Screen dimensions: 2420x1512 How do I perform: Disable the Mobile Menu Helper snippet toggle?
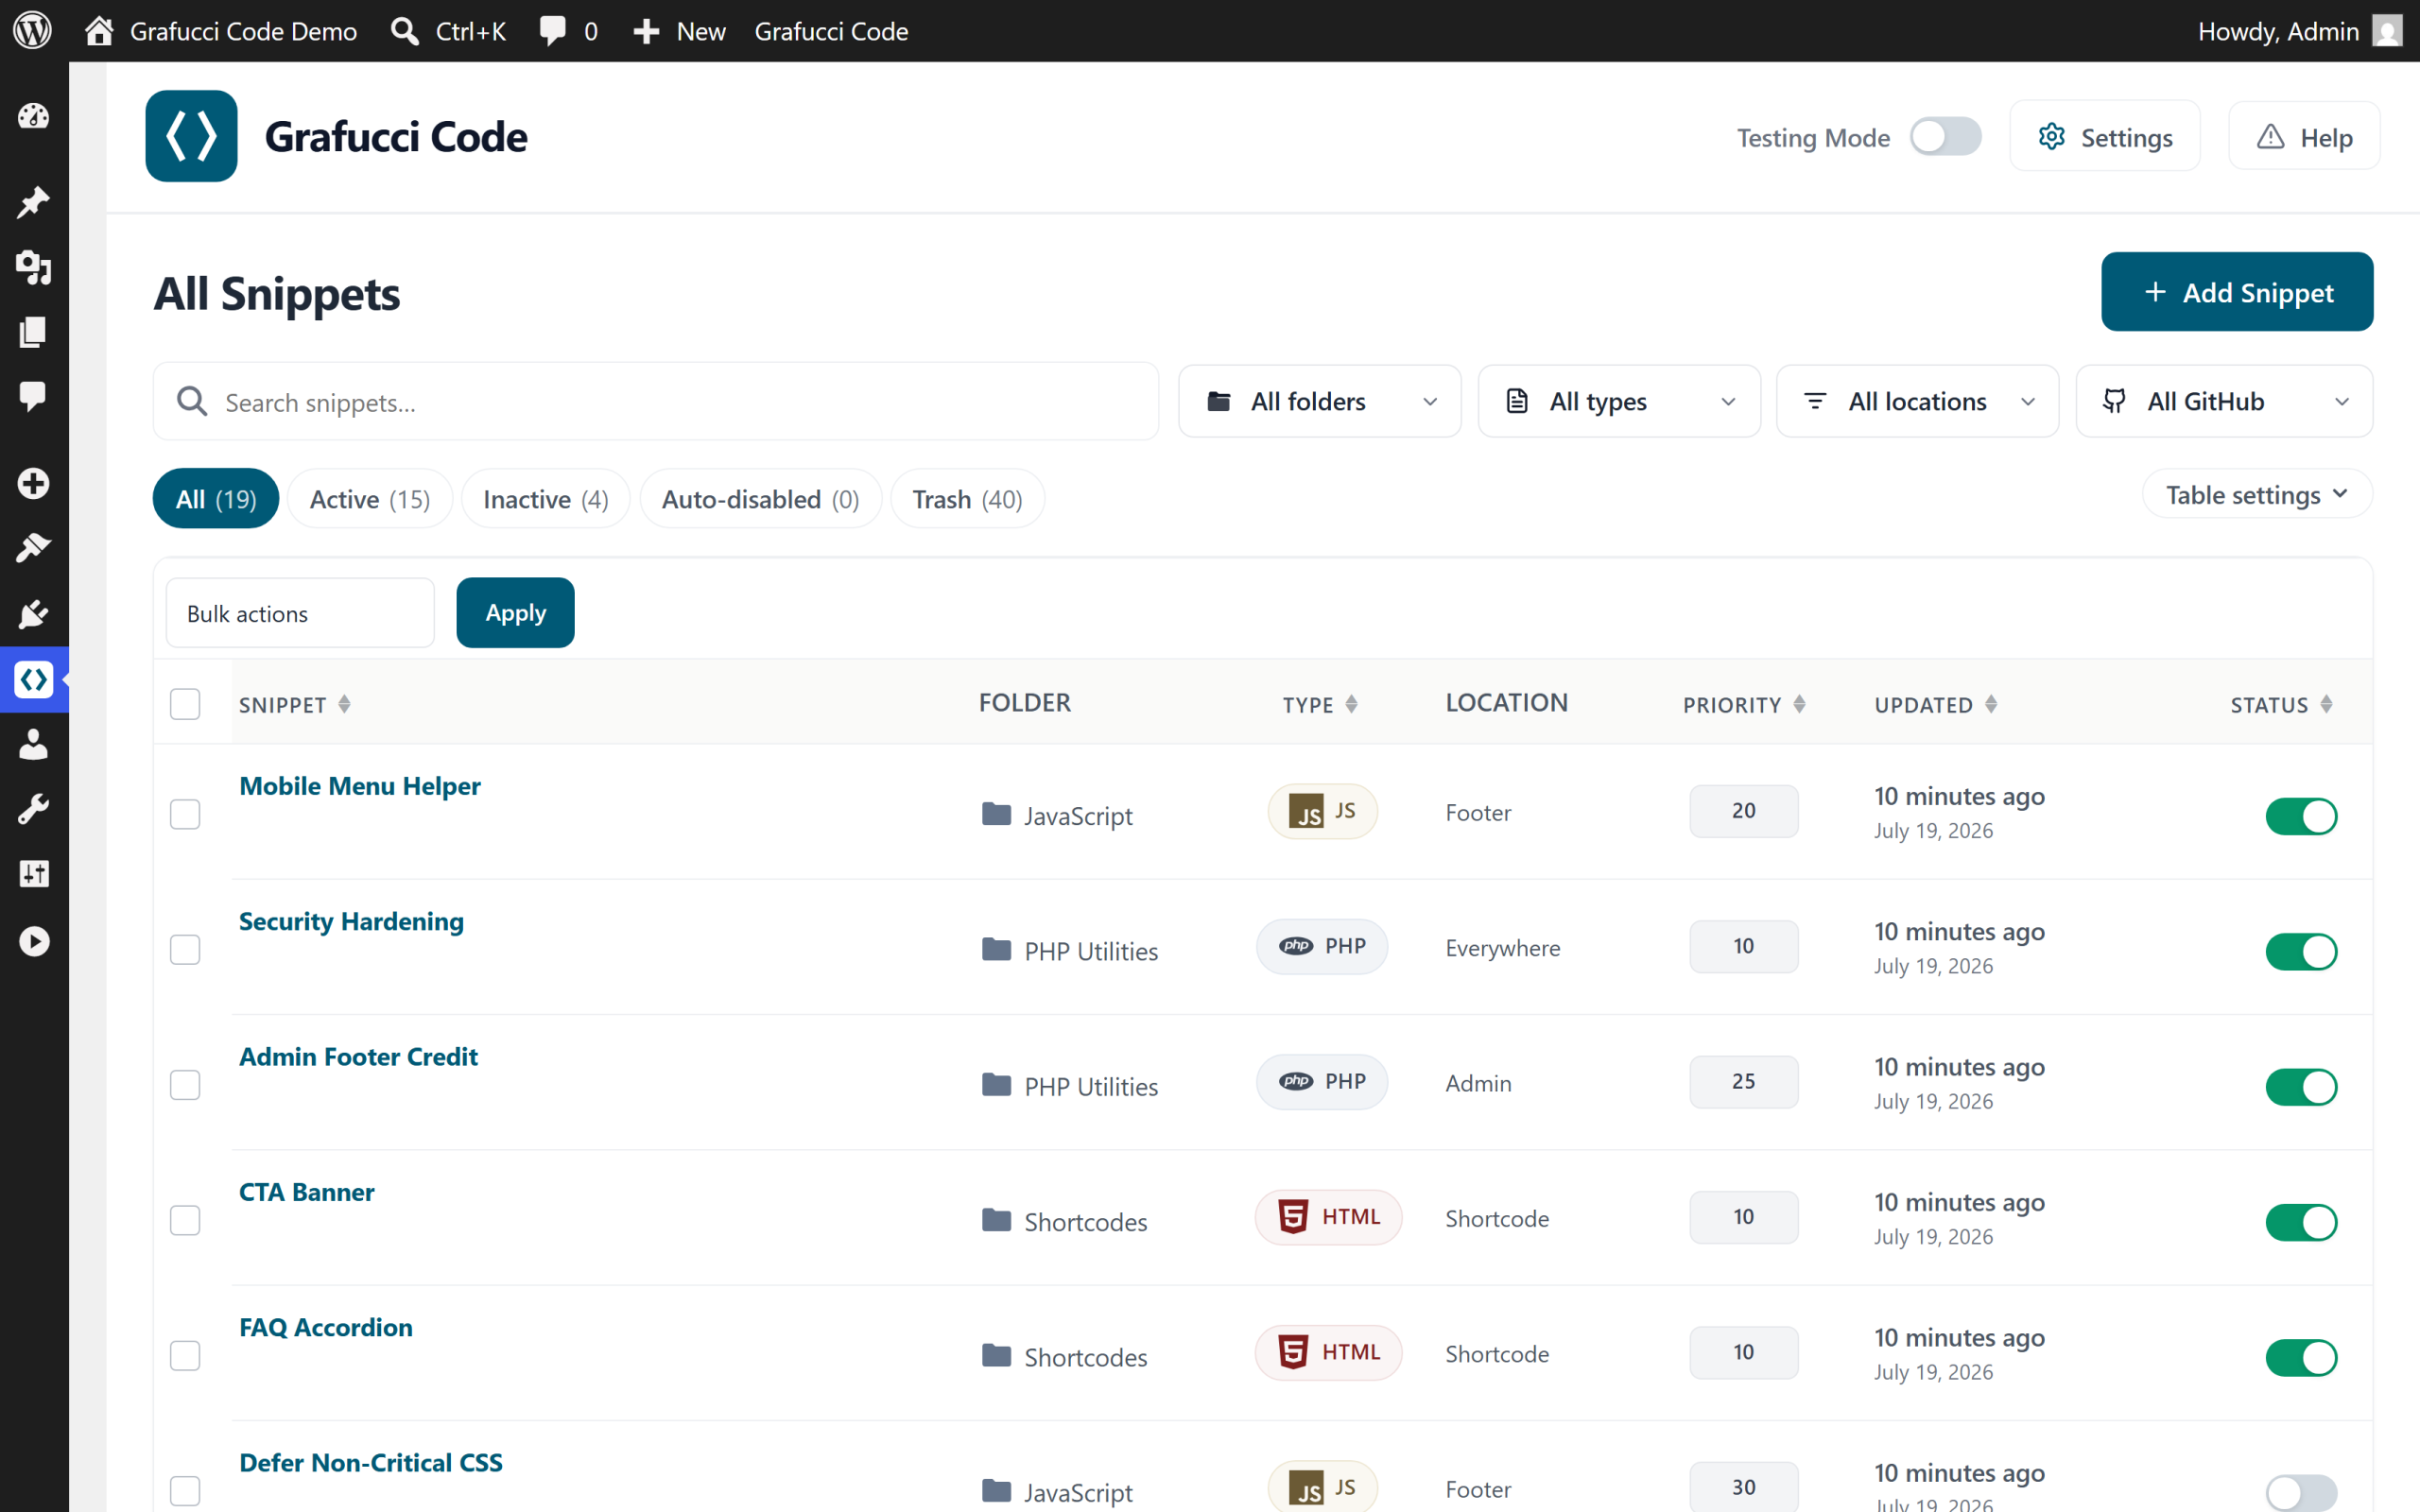click(2301, 816)
